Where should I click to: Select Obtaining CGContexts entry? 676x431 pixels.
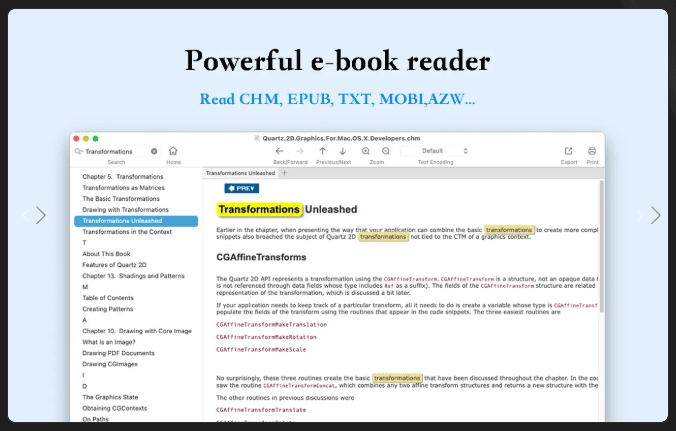[x=114, y=408]
